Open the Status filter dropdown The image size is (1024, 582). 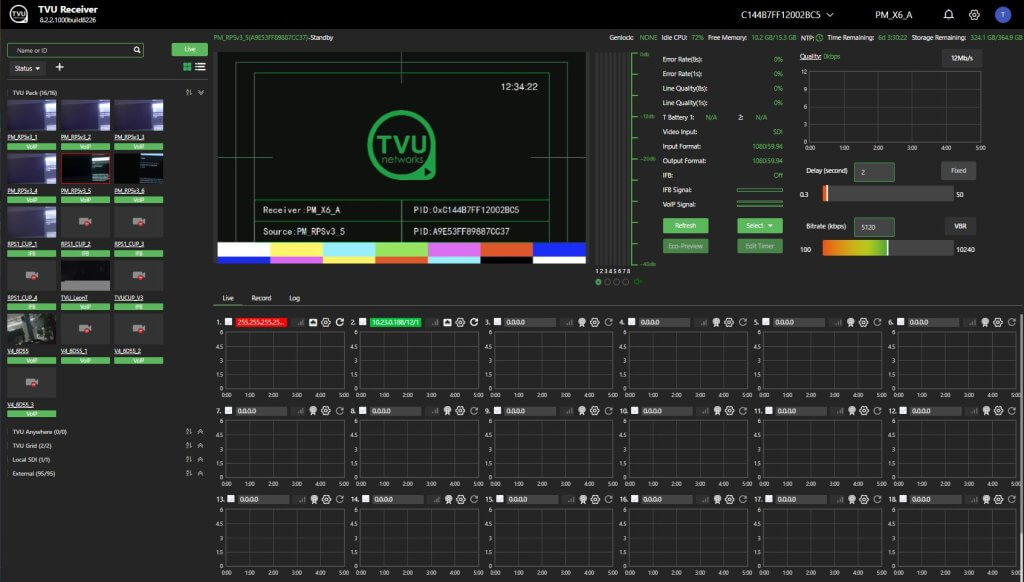coord(27,68)
